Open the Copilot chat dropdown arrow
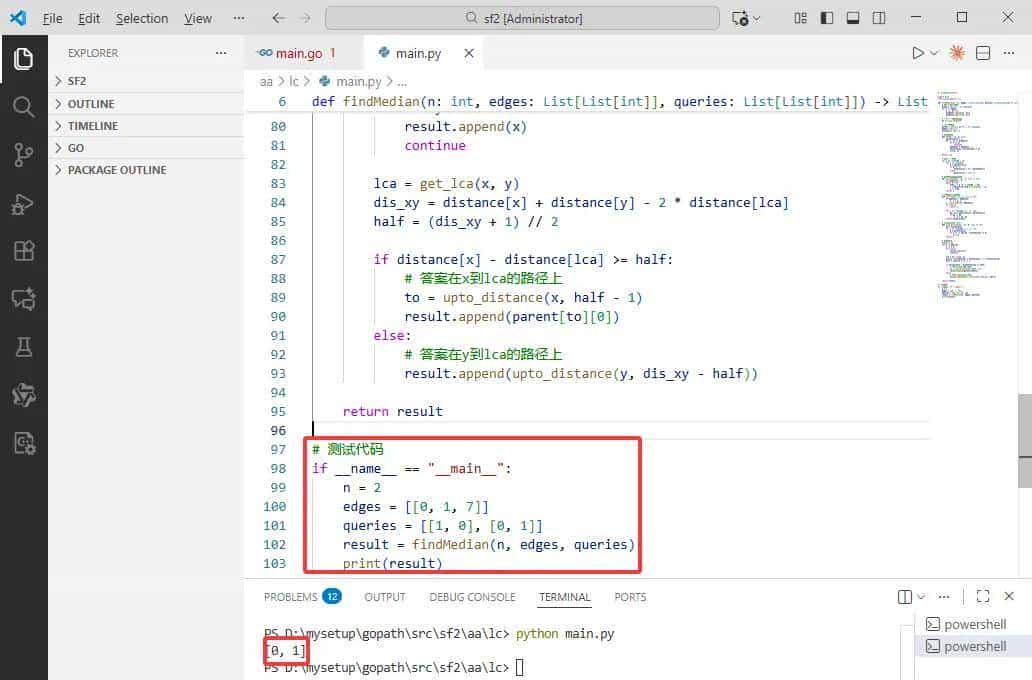The image size is (1032, 680). tap(756, 18)
